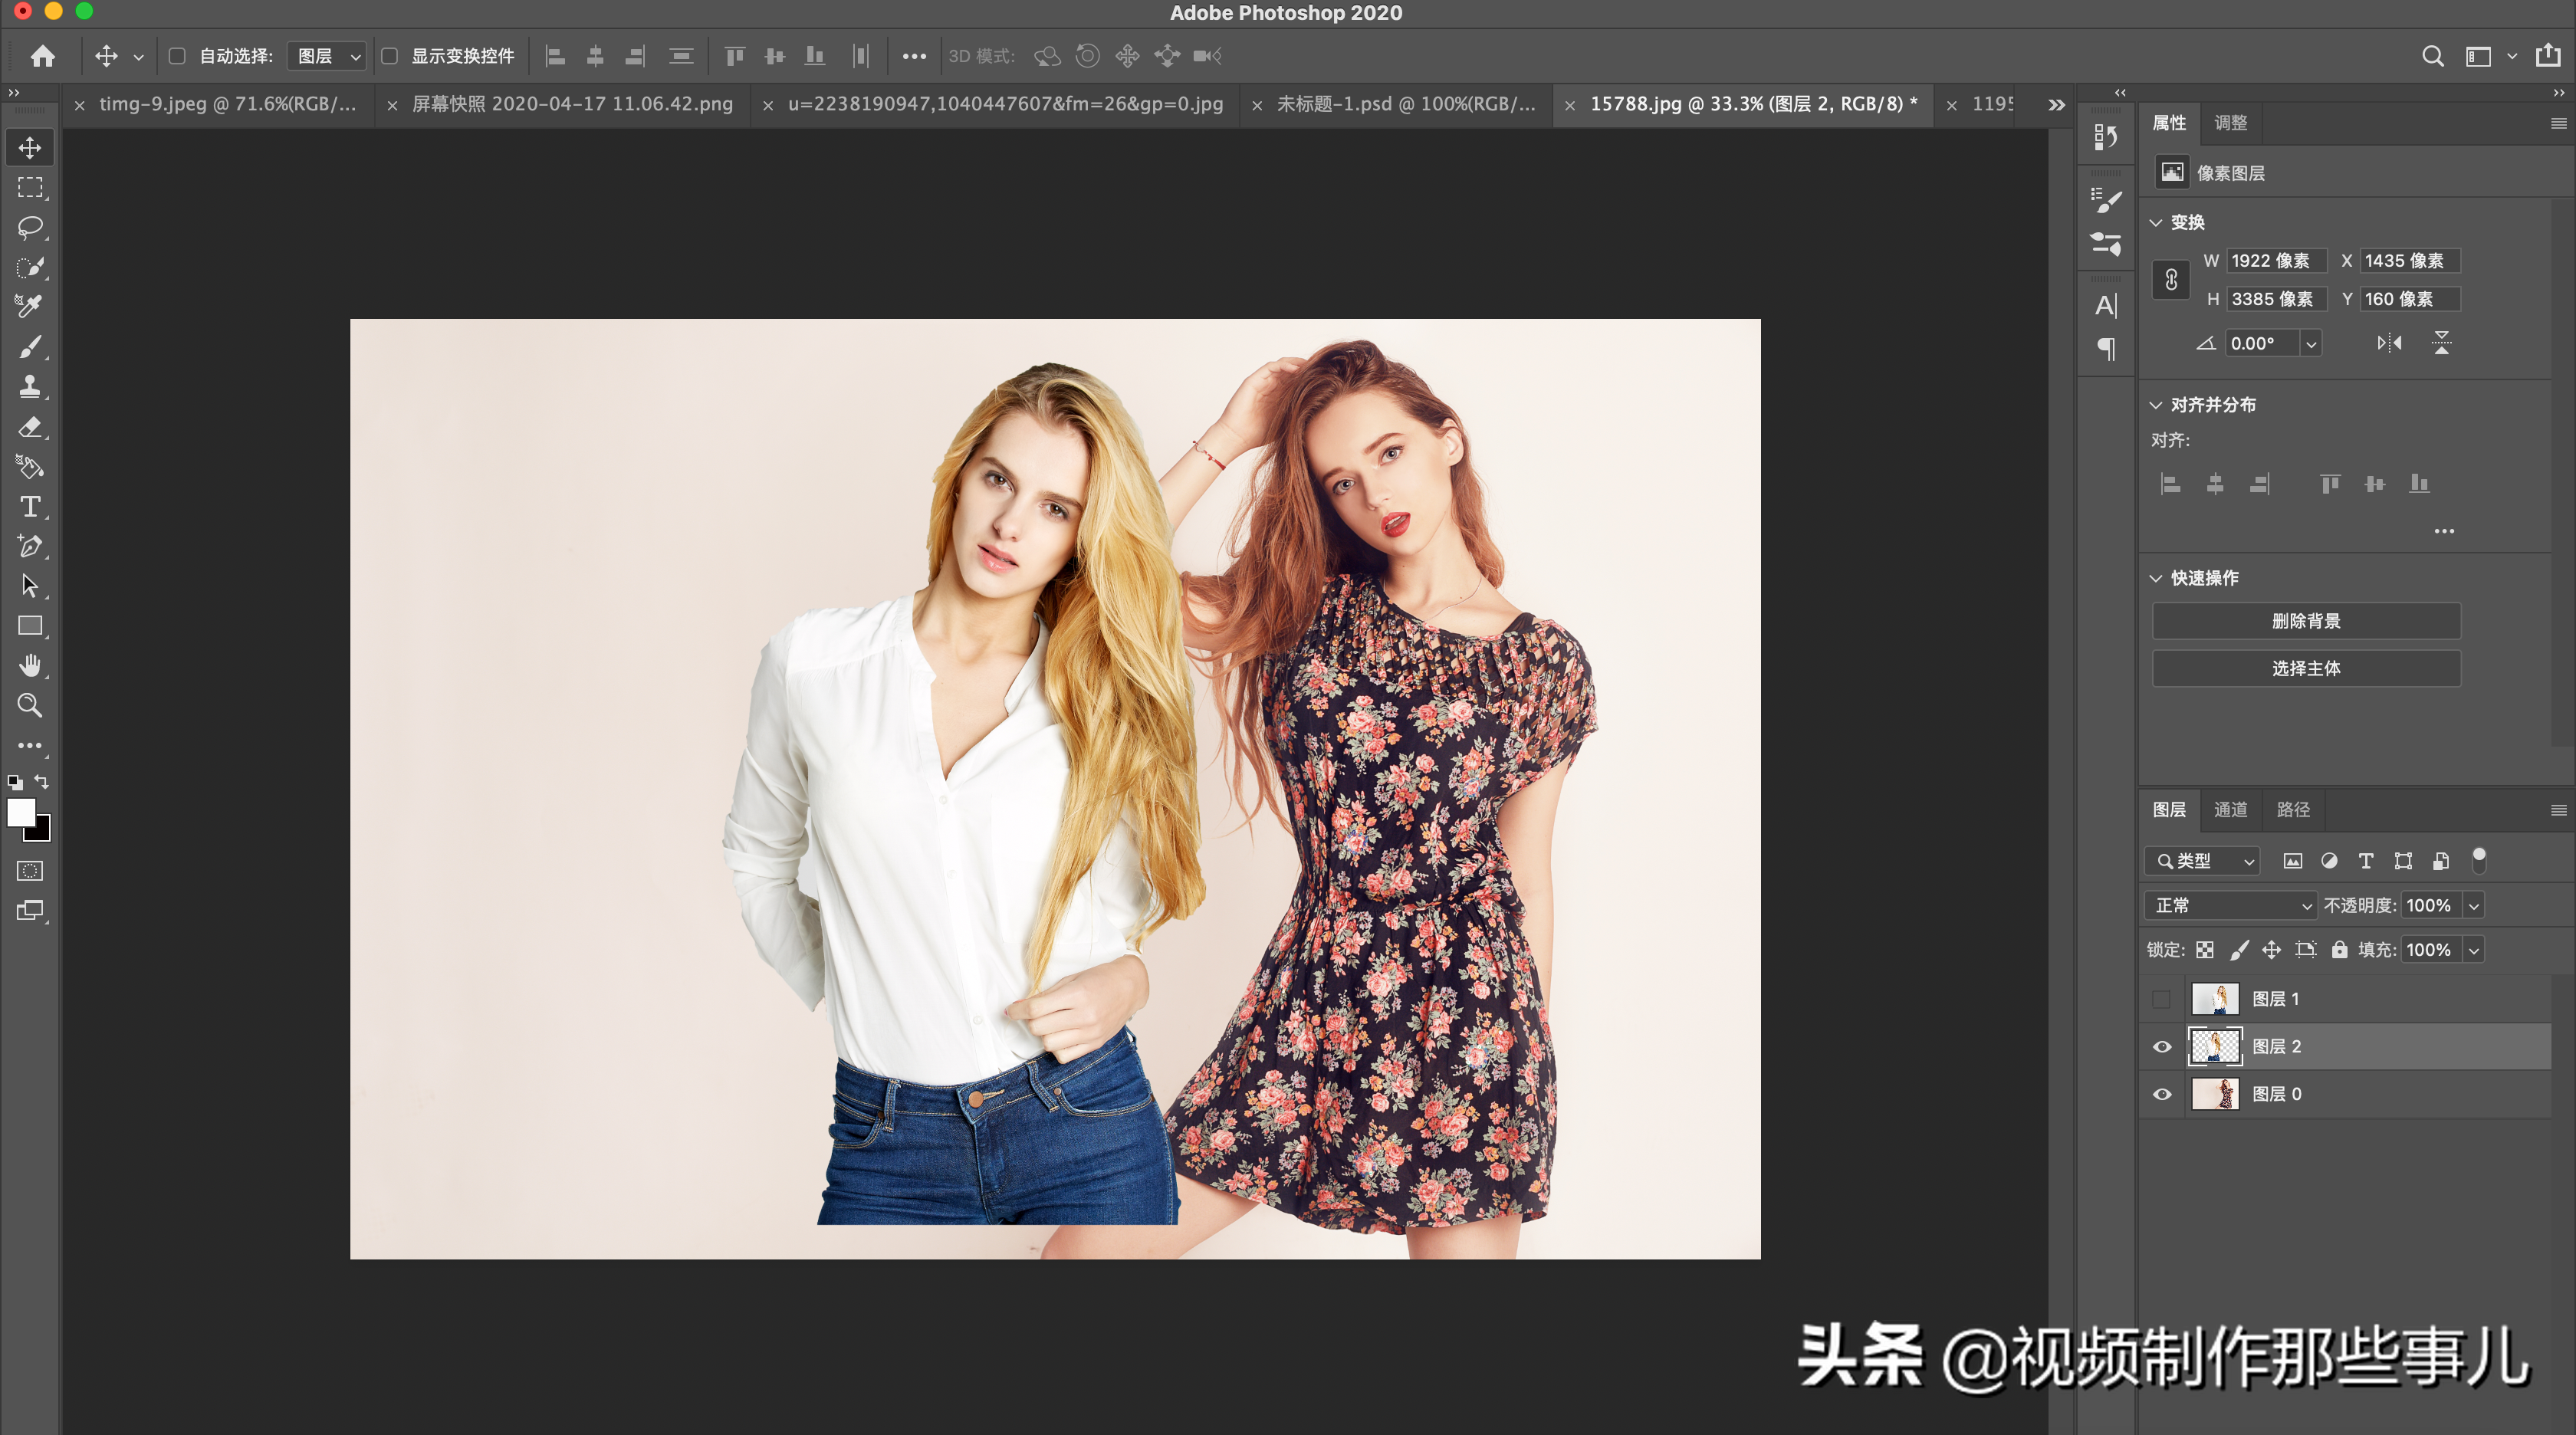Switch to timg-9.jpeg document tab
This screenshot has height=1435, width=2576.
click(x=227, y=104)
